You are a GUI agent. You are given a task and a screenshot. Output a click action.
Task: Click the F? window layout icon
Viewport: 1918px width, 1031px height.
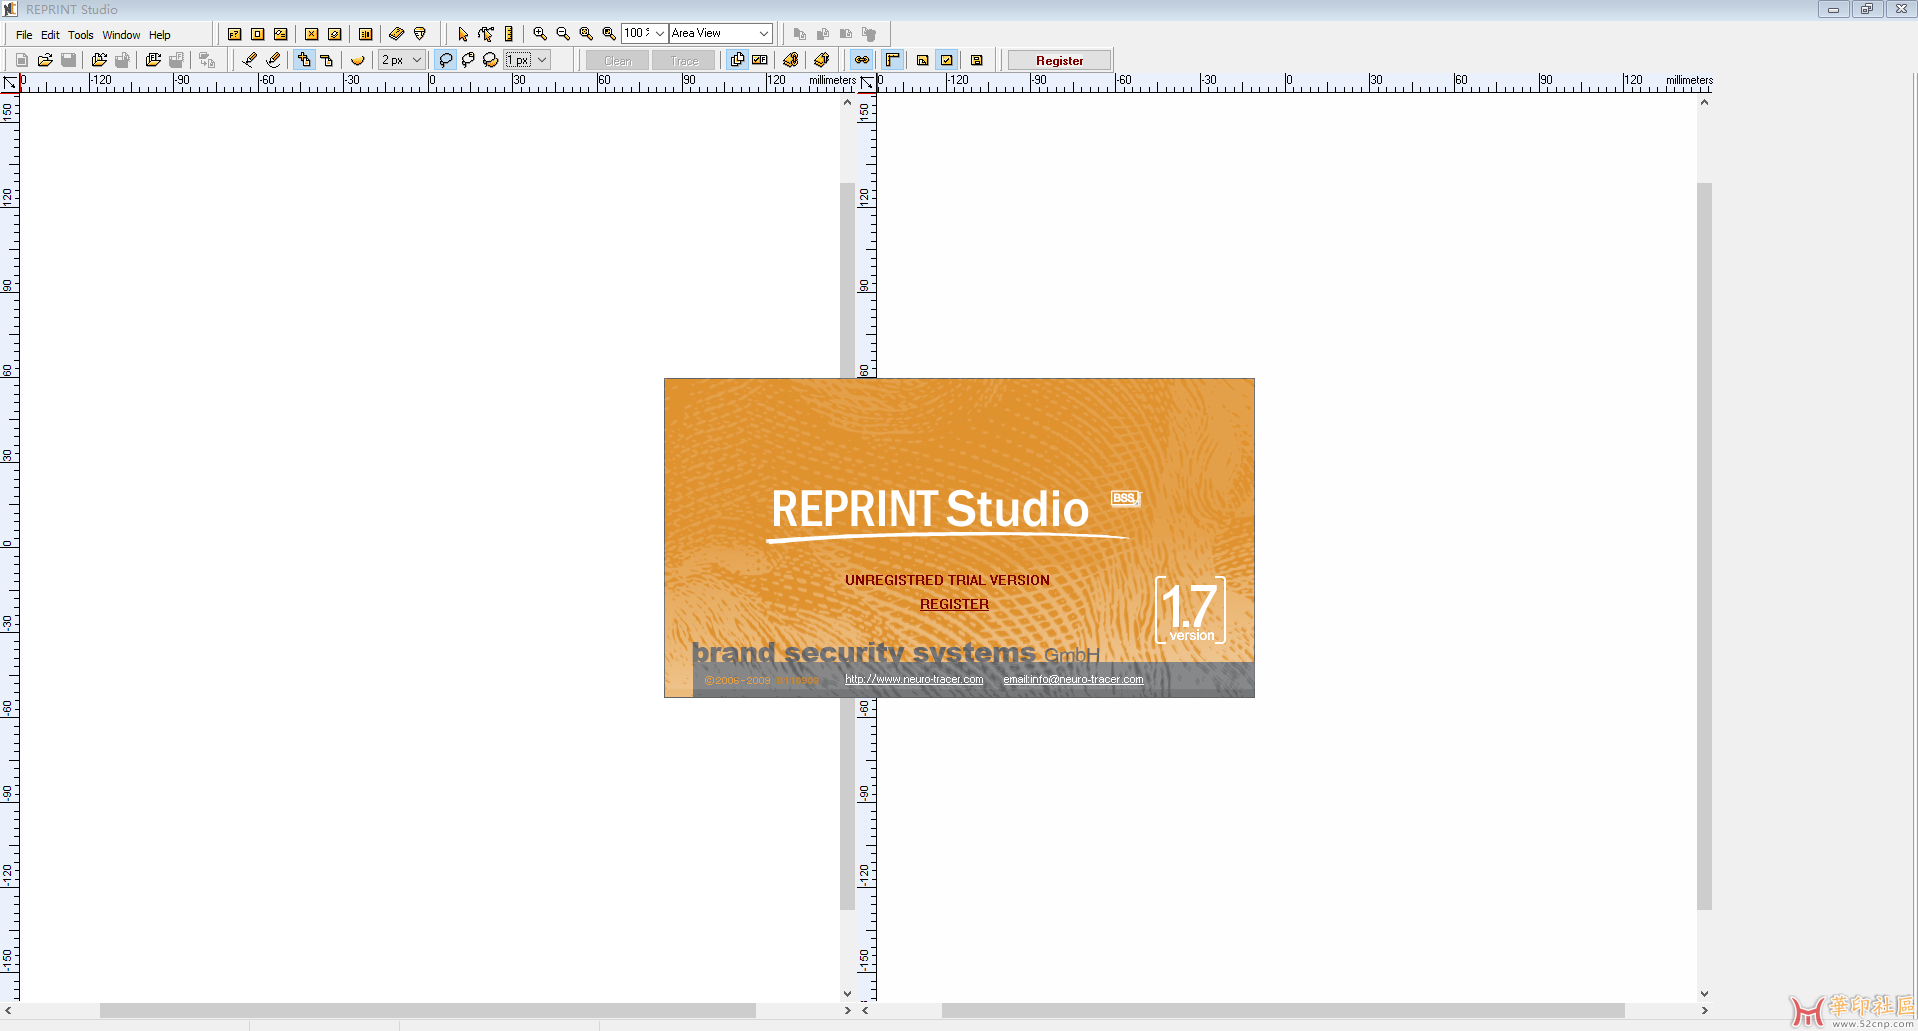(x=235, y=34)
